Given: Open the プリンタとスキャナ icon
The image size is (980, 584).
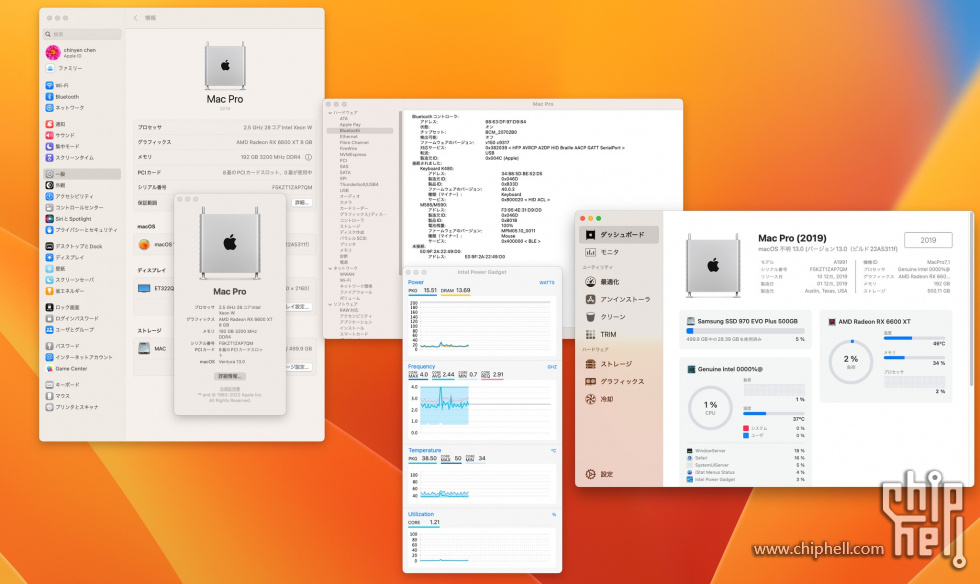Looking at the screenshot, I should pos(49,407).
